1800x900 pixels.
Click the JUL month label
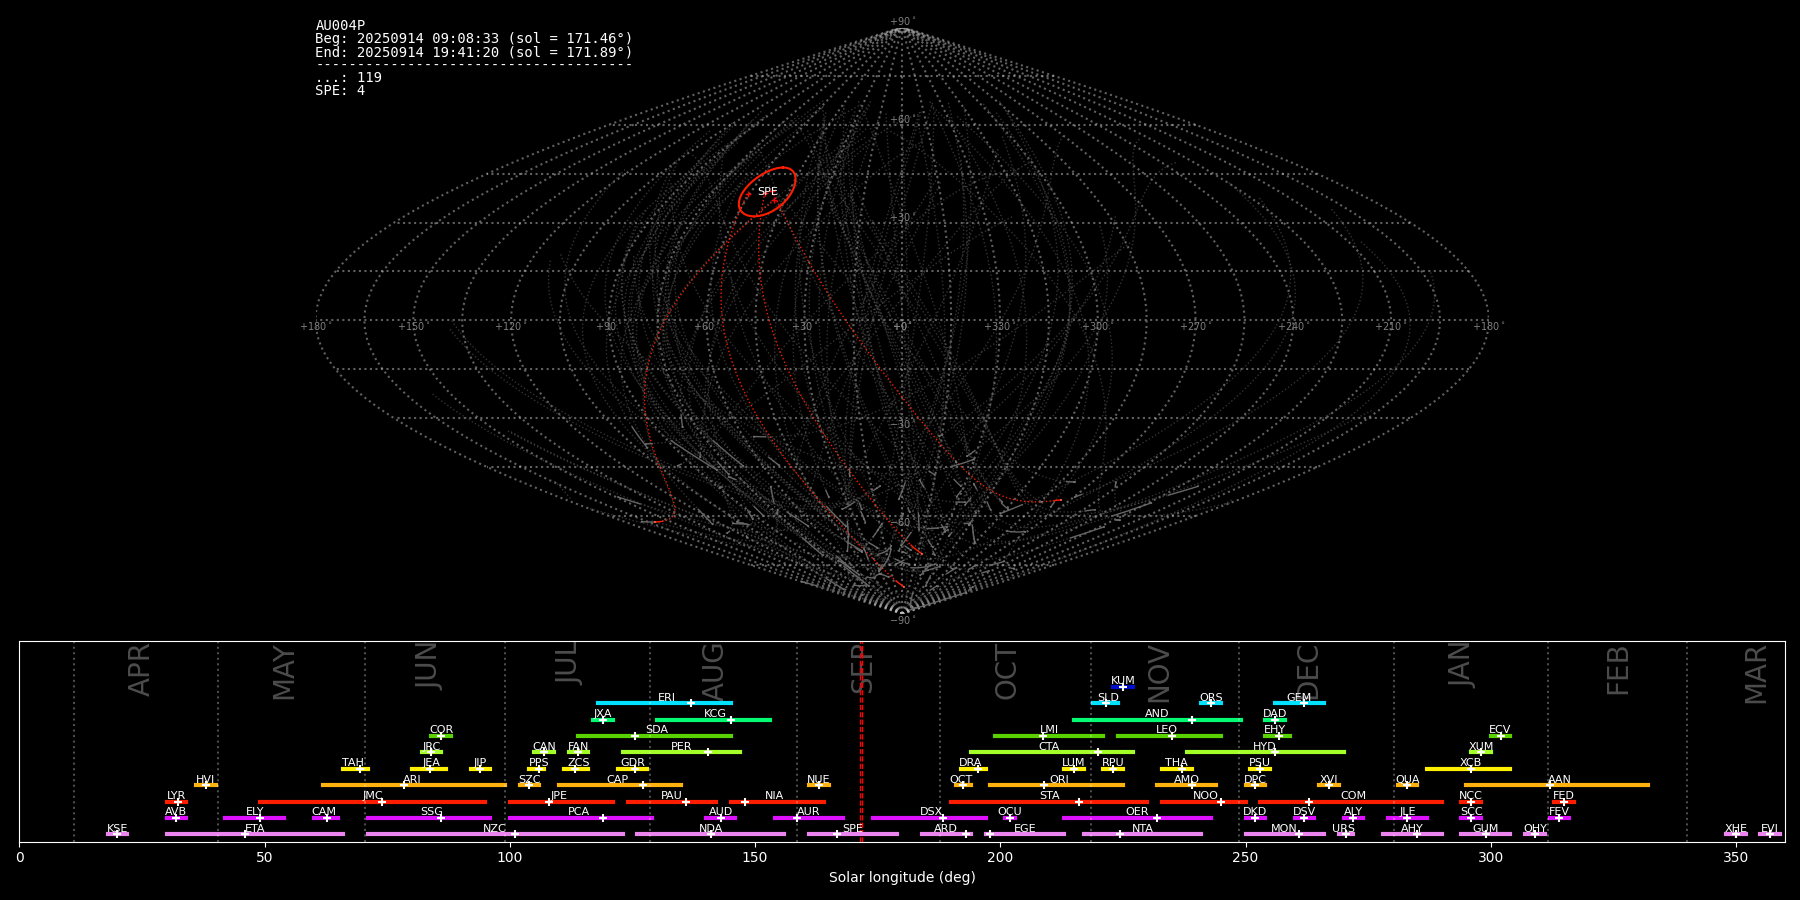point(566,663)
